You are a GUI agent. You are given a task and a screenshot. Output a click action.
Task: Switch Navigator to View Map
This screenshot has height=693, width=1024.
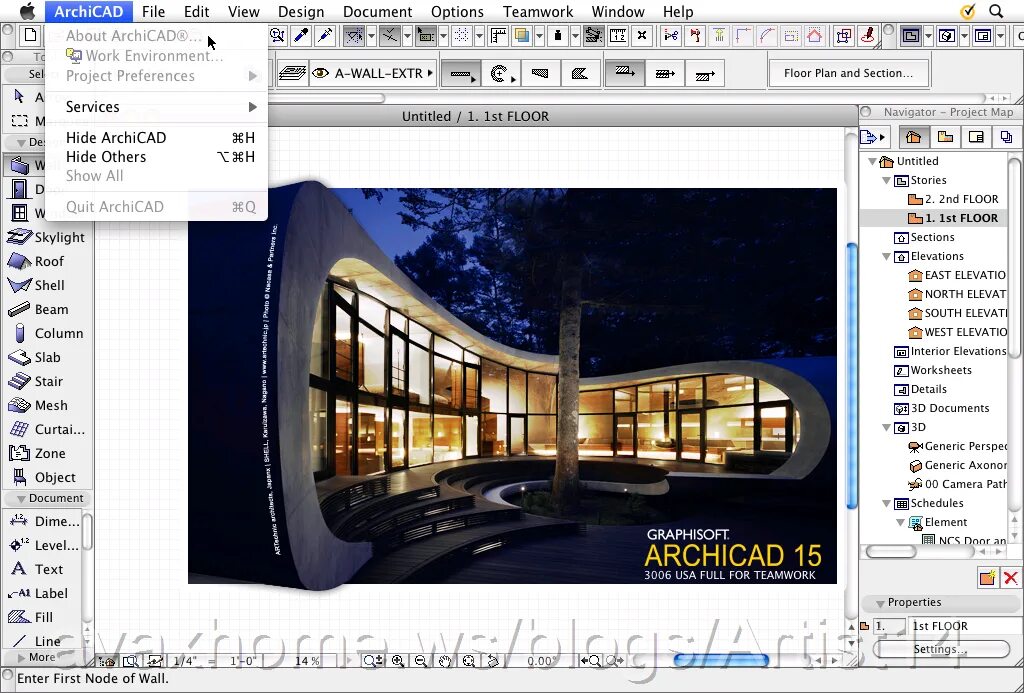pyautogui.click(x=945, y=137)
